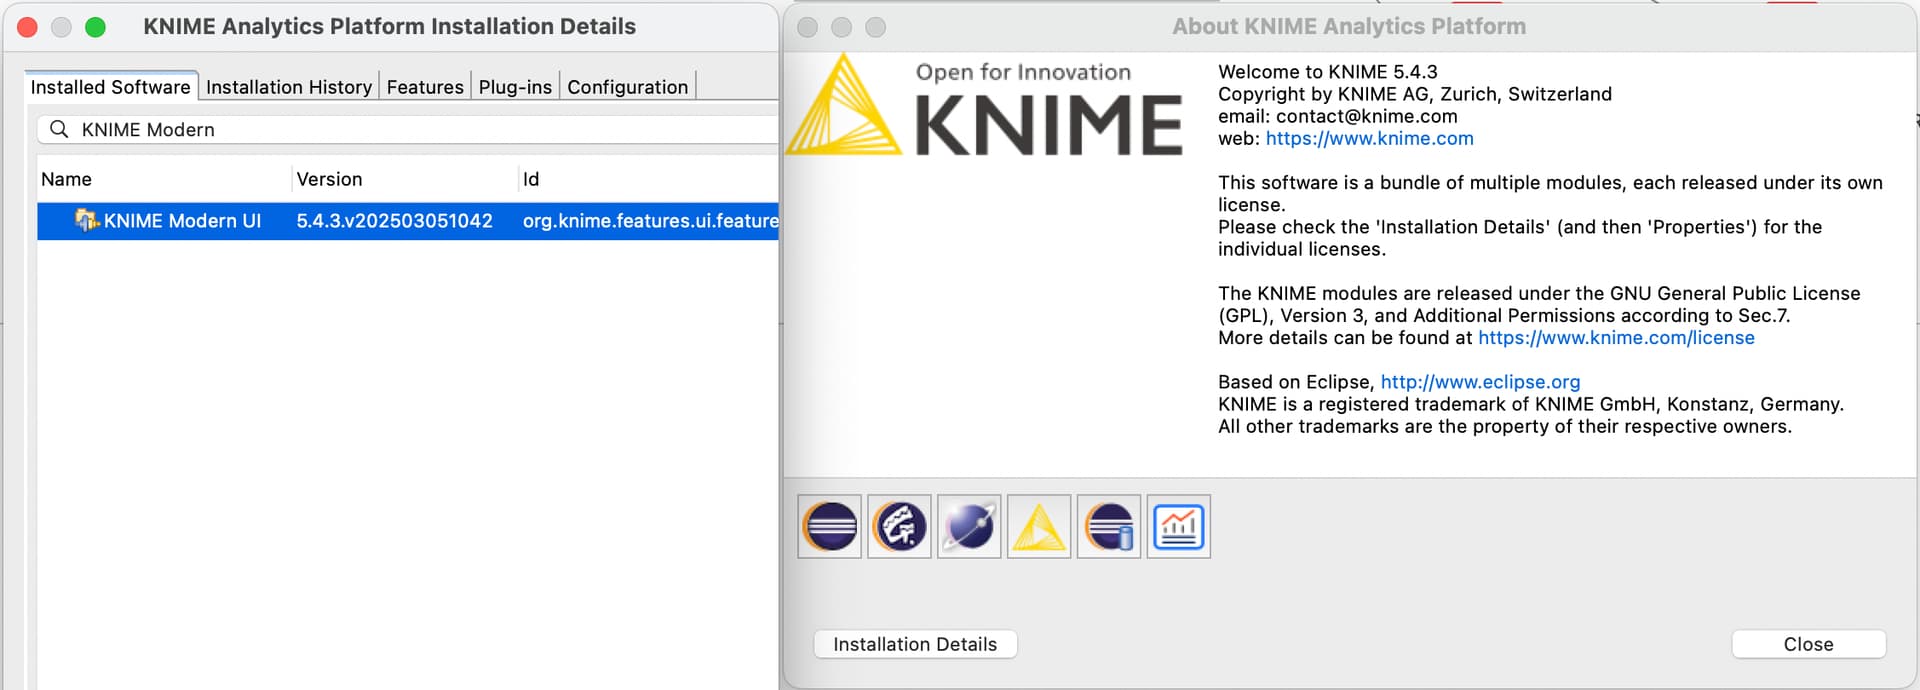Click the Installation Details window close button

pyautogui.click(x=28, y=27)
